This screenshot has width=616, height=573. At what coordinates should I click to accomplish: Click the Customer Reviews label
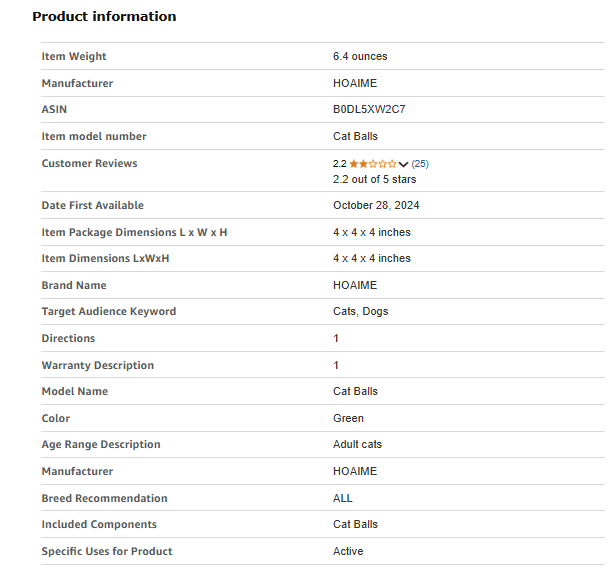click(x=90, y=163)
